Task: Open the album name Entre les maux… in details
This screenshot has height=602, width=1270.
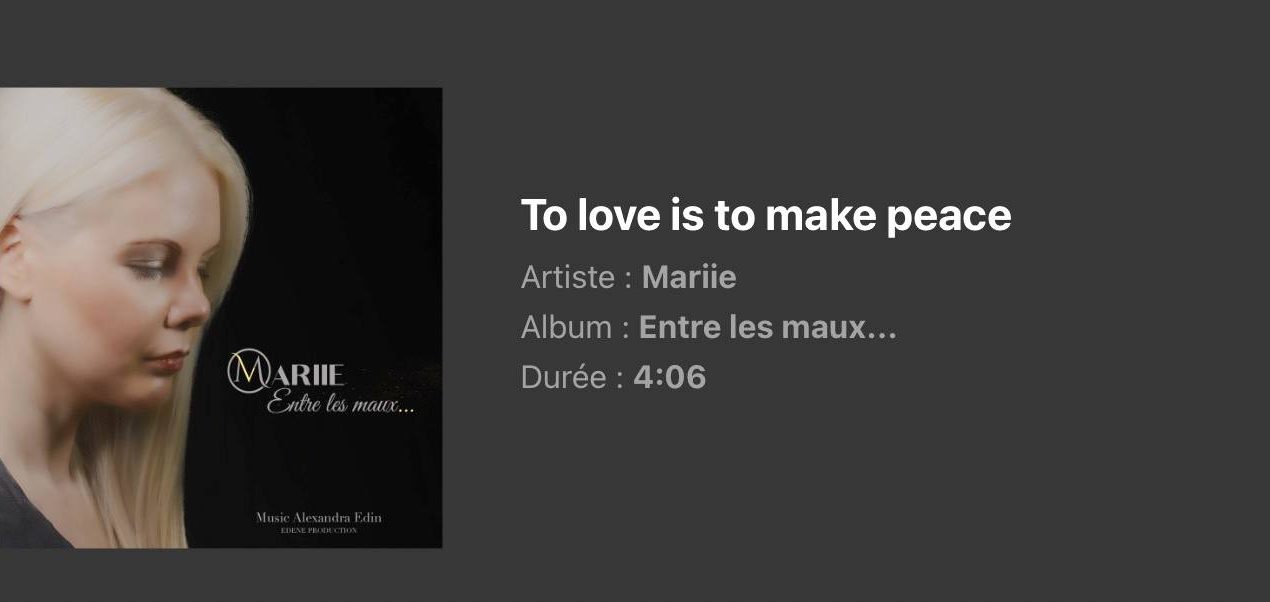Action: pyautogui.click(x=768, y=327)
